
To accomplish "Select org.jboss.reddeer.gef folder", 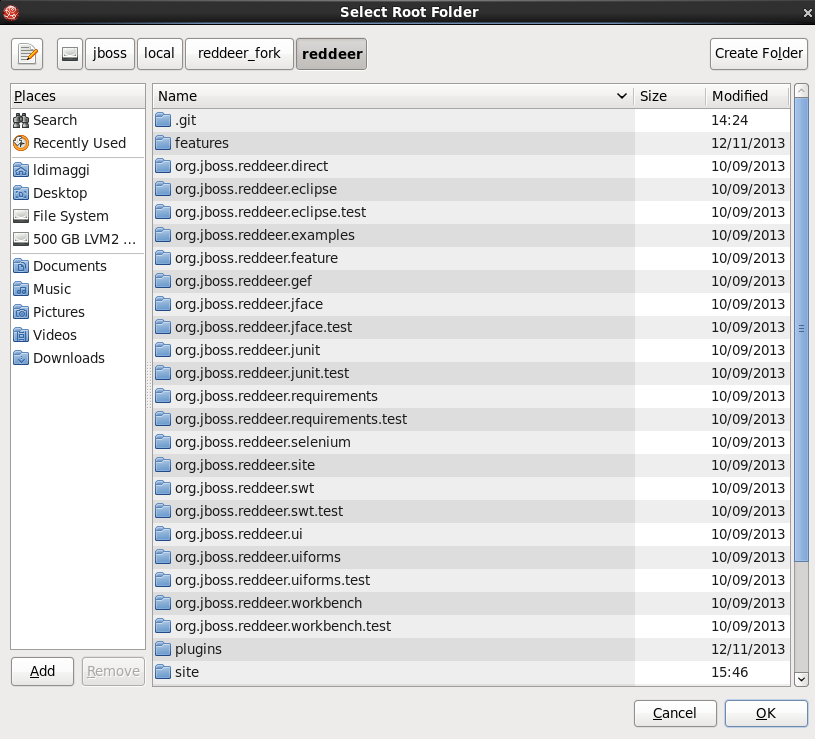I will pyautogui.click(x=471, y=281).
